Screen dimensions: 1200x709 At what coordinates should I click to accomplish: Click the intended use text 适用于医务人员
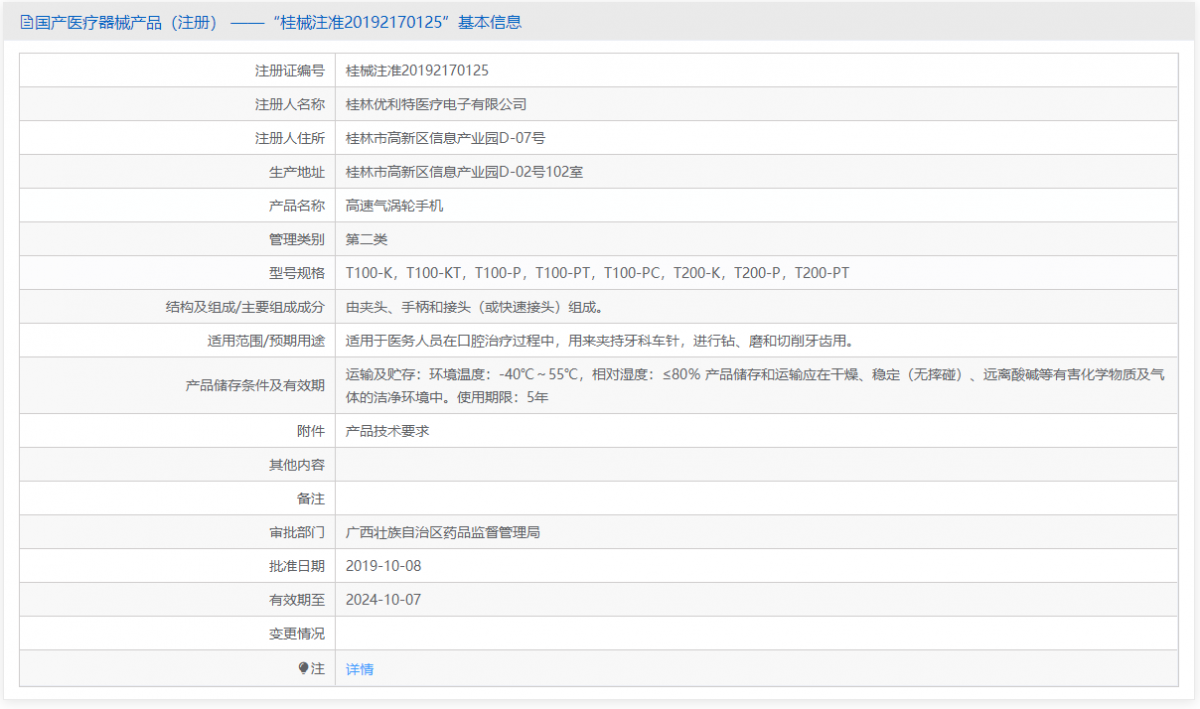599,341
